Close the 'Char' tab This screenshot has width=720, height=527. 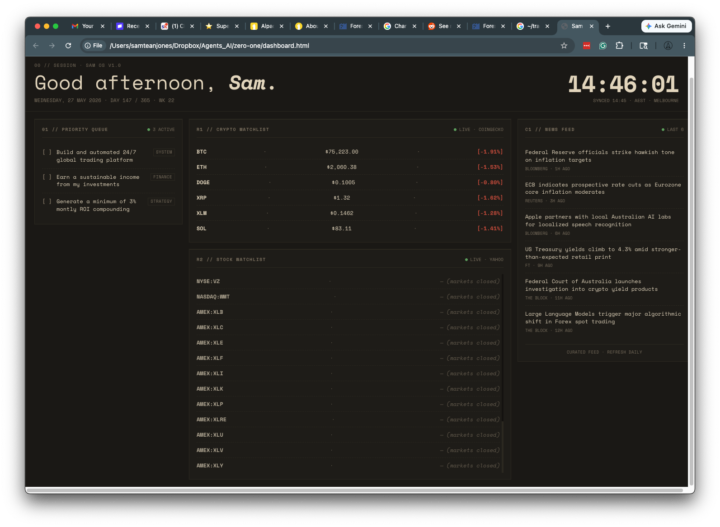414,26
